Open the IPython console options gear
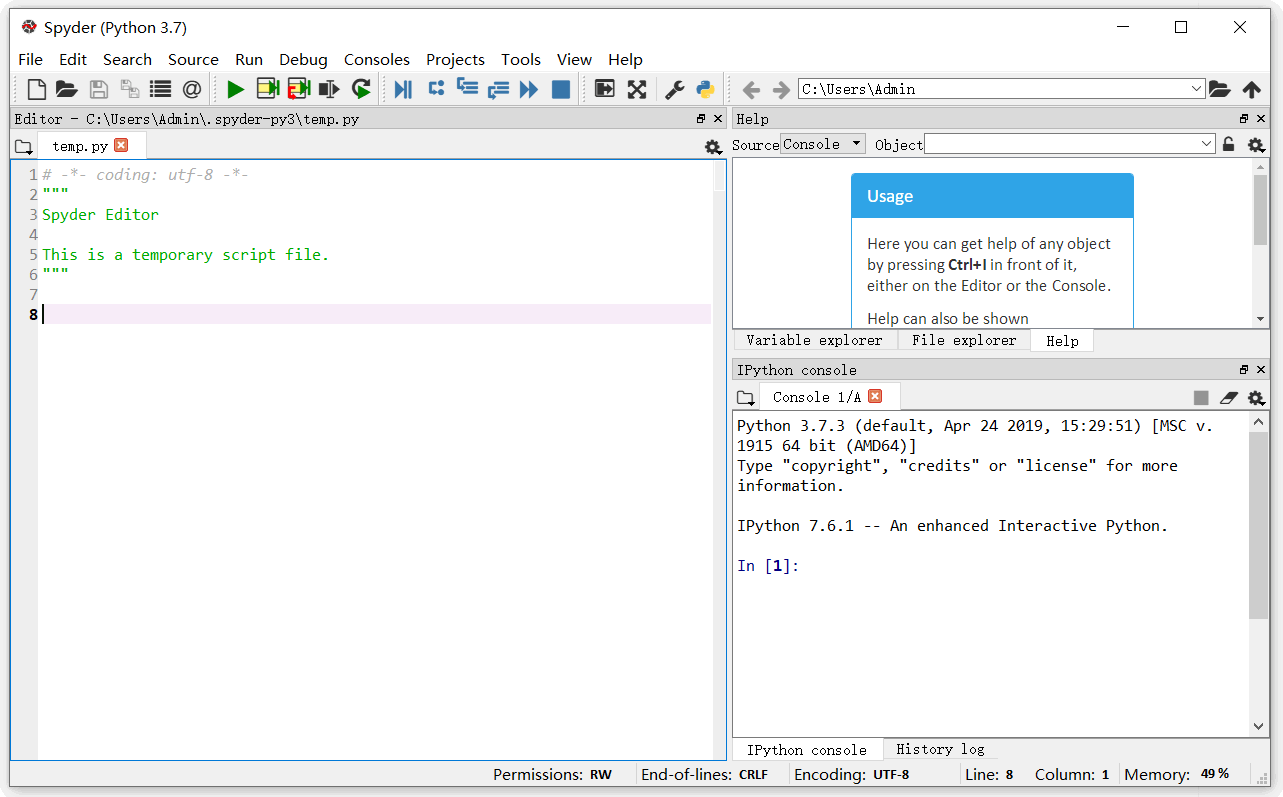 pyautogui.click(x=1256, y=398)
